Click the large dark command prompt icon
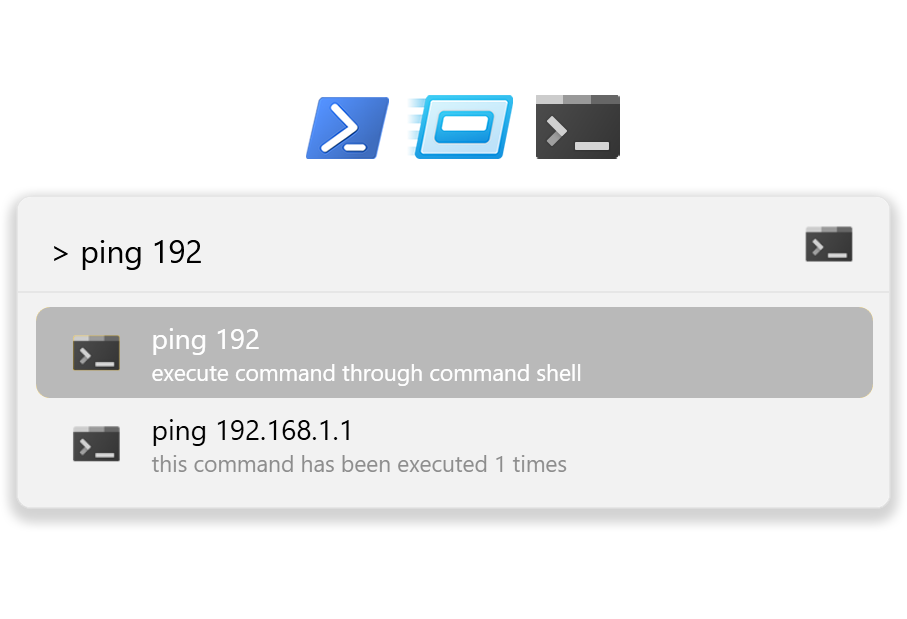The height and width of the screenshot is (619, 907). tap(578, 127)
